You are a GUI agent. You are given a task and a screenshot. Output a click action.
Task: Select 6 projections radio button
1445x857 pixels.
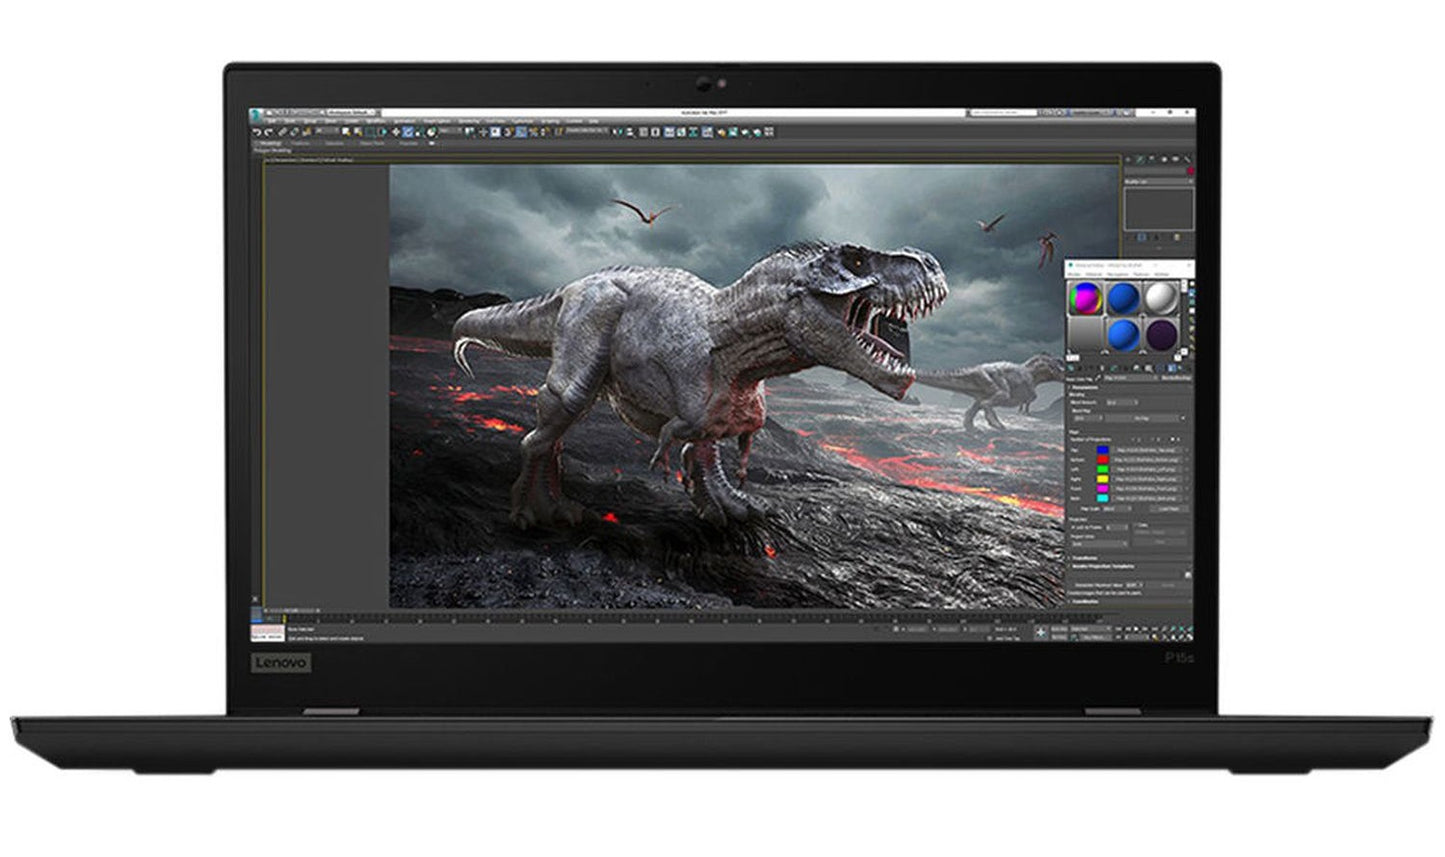click(x=1173, y=439)
